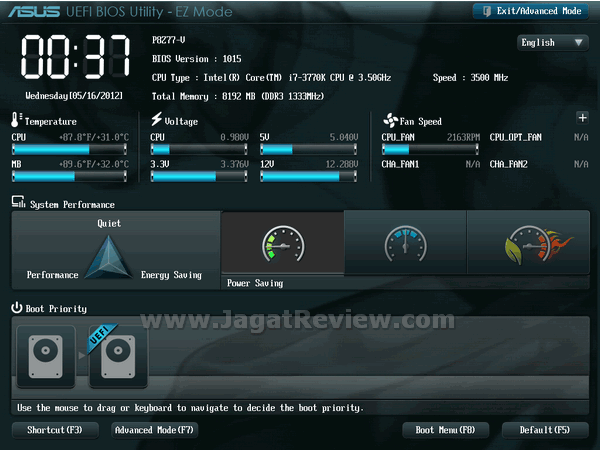Click the CHA_FAN1 label
600x450 pixels.
tap(400, 164)
